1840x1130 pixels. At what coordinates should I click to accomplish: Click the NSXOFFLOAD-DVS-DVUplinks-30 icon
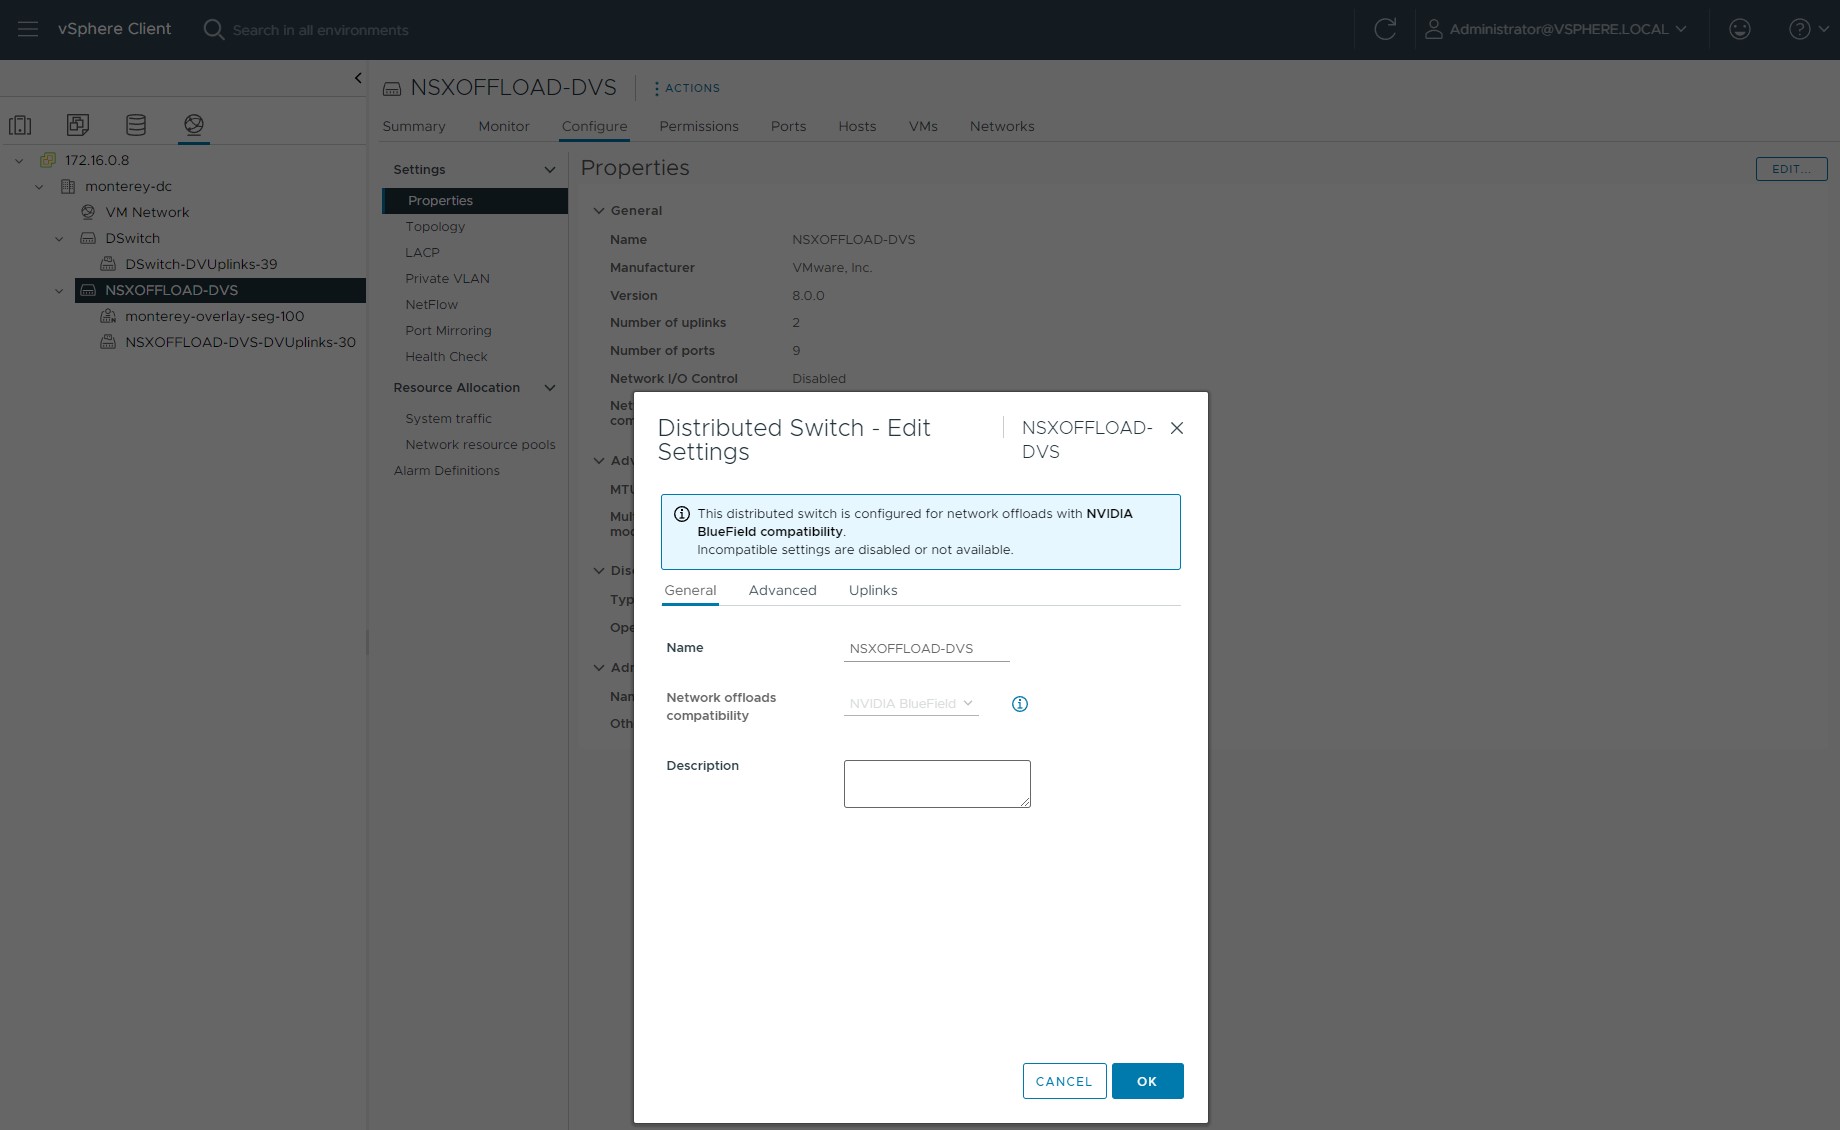point(108,342)
